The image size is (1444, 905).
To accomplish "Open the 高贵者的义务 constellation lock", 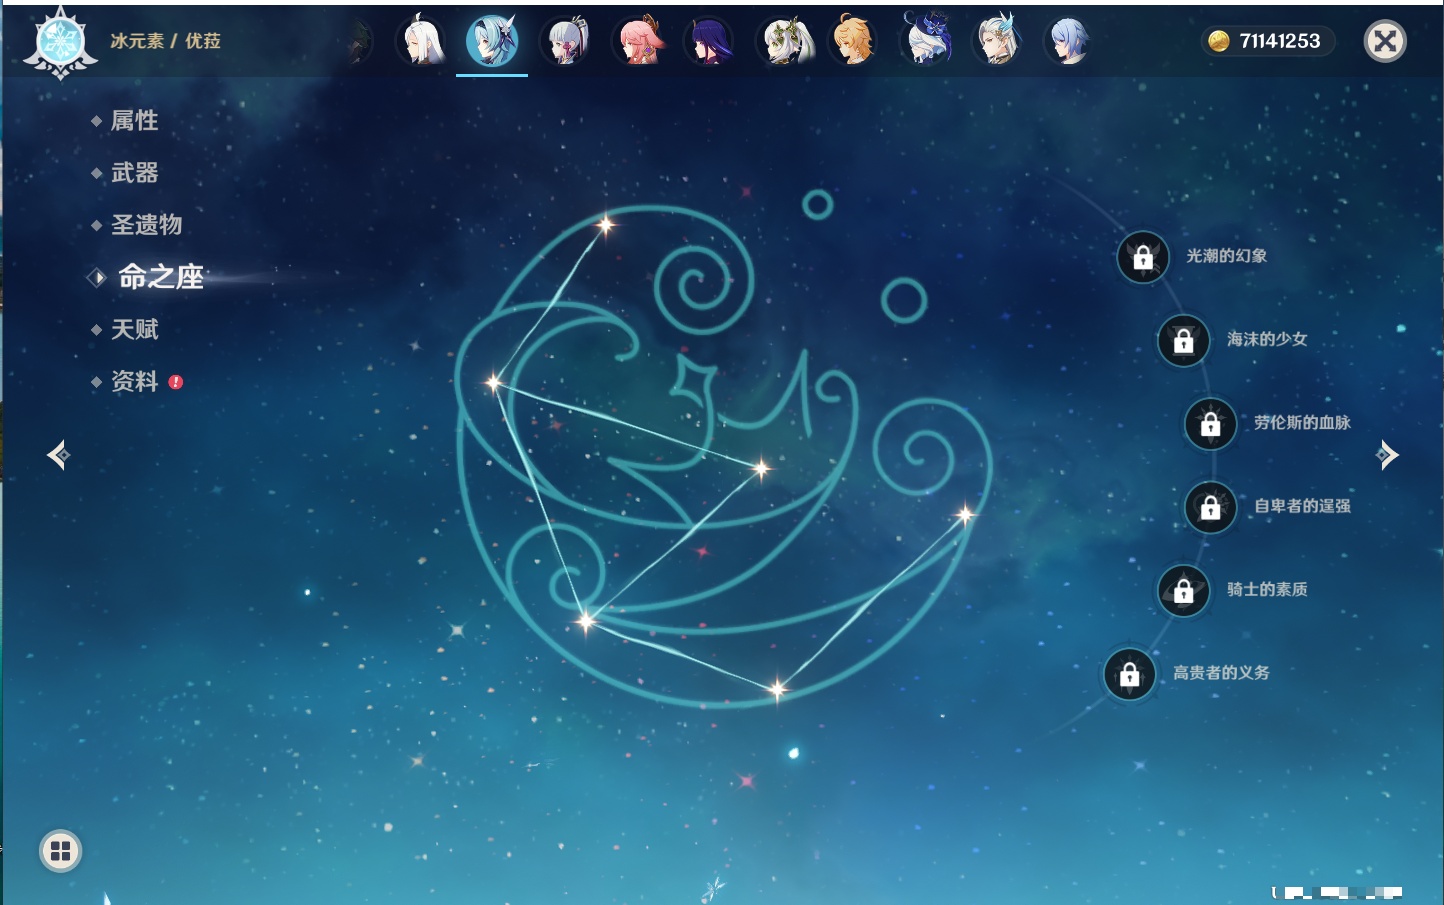I will pos(1130,675).
